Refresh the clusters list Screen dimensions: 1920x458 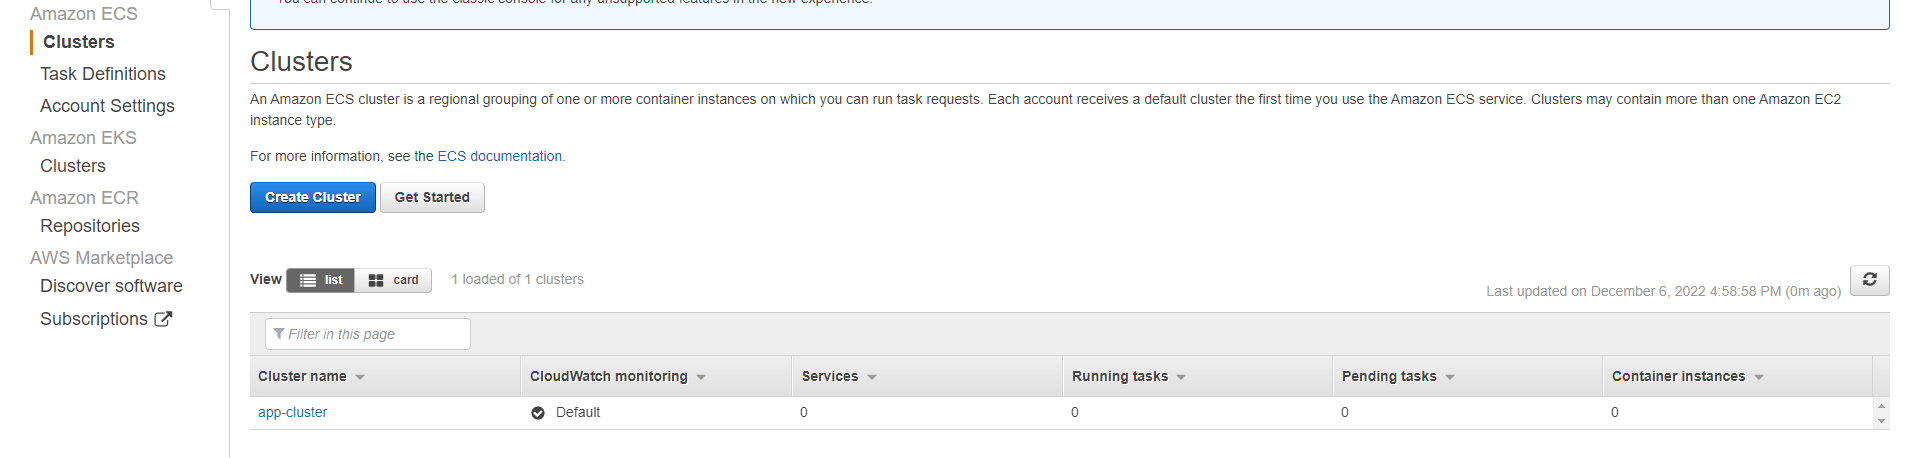pos(1869,280)
